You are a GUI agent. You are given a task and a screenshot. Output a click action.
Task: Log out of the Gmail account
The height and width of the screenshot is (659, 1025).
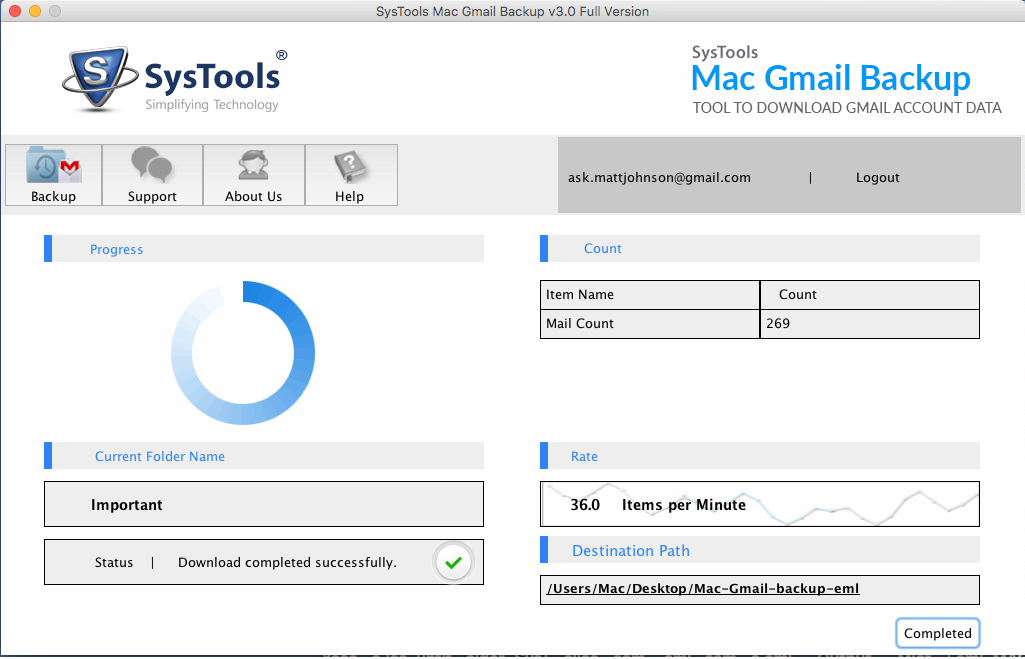click(x=877, y=178)
